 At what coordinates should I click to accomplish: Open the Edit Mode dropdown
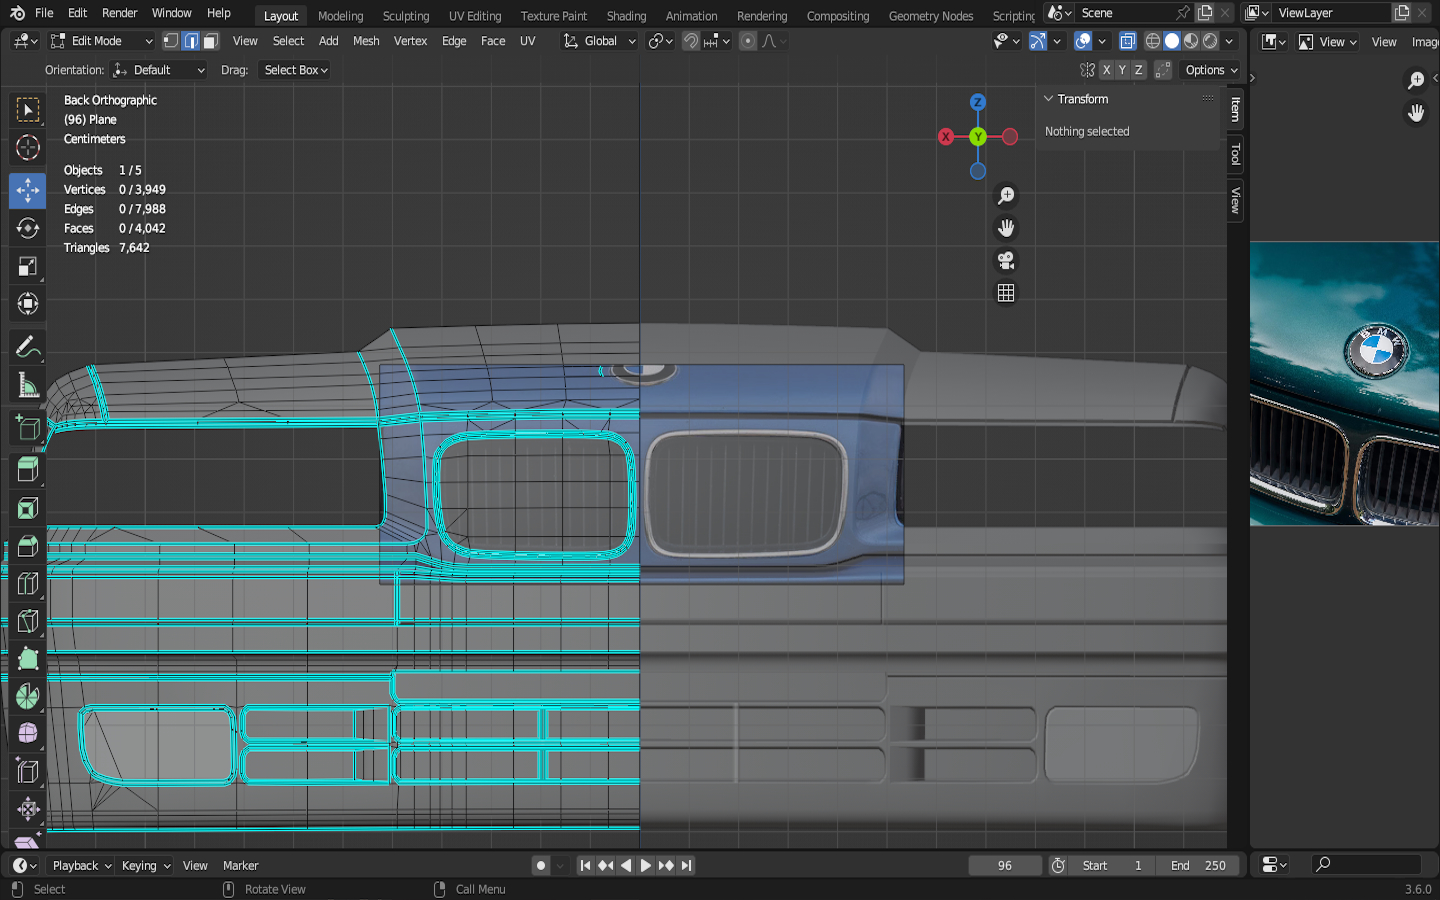tap(101, 41)
